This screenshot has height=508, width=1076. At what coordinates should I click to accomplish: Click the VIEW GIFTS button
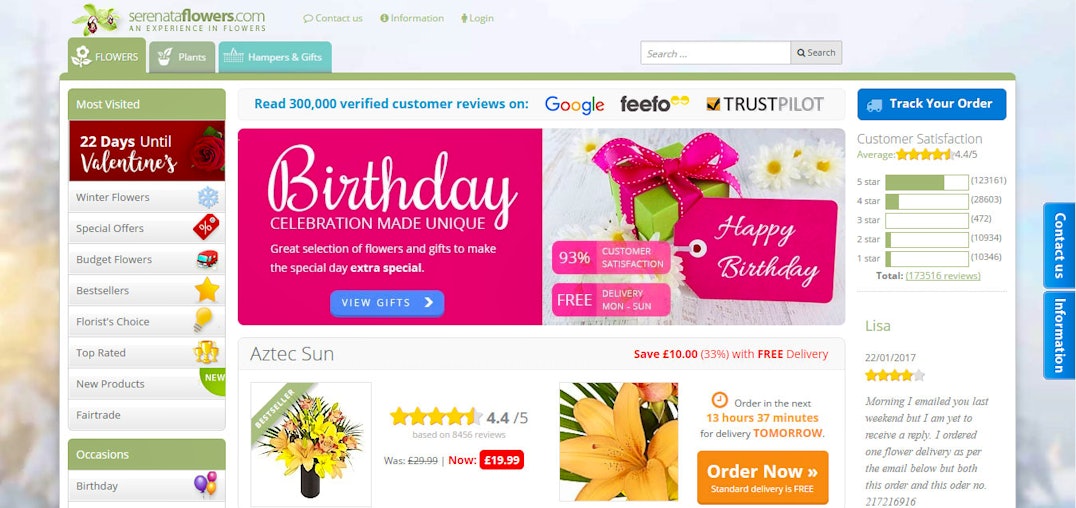click(x=387, y=303)
